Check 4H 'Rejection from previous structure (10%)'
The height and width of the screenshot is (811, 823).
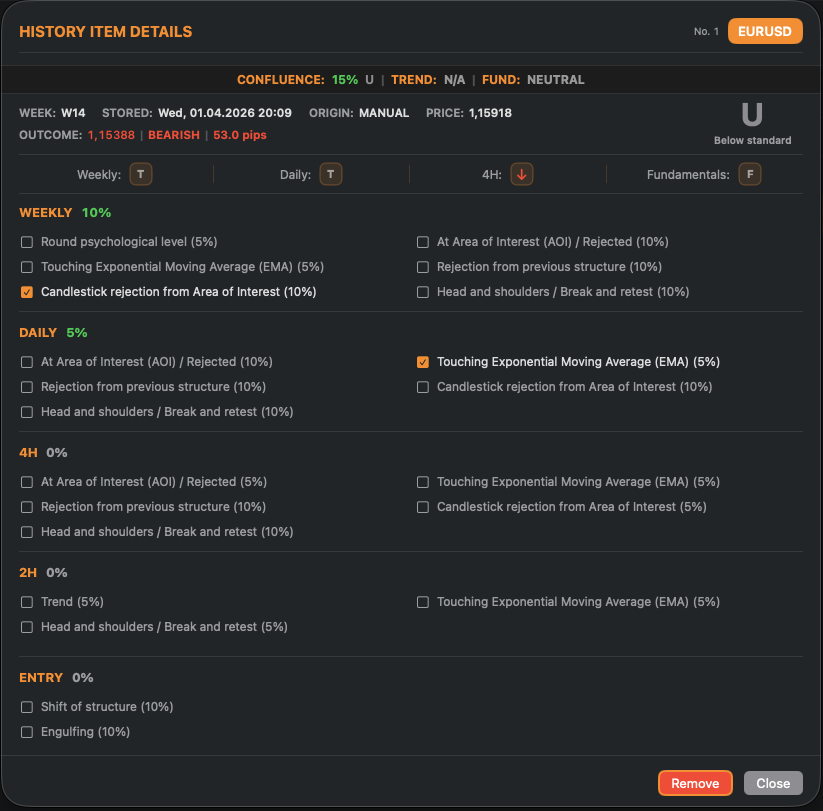tap(27, 508)
